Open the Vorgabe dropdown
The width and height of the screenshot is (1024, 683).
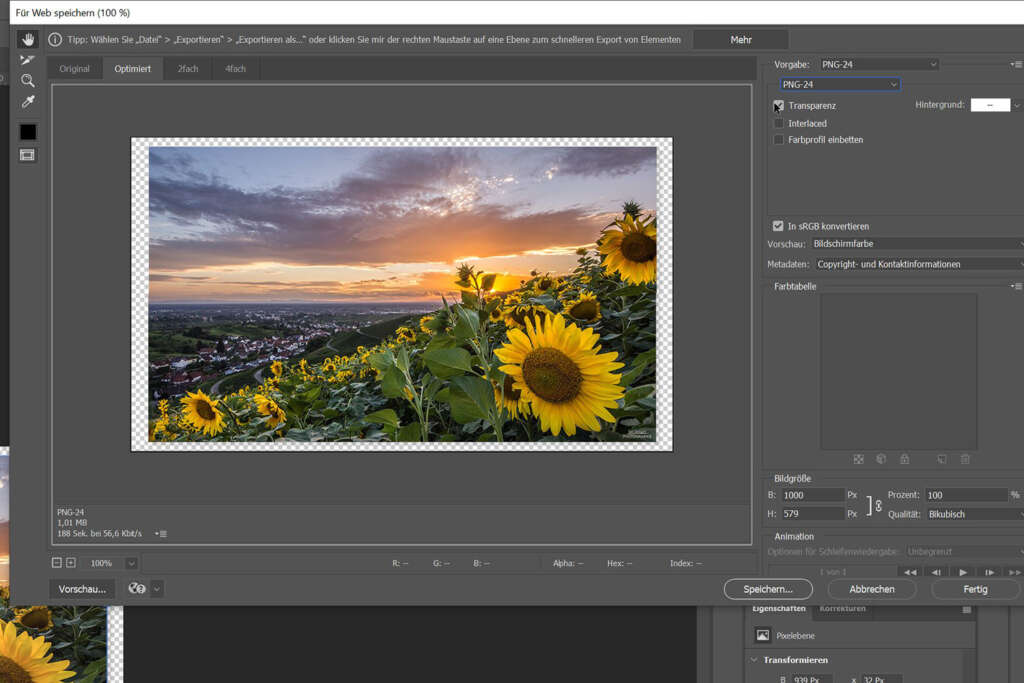point(878,63)
